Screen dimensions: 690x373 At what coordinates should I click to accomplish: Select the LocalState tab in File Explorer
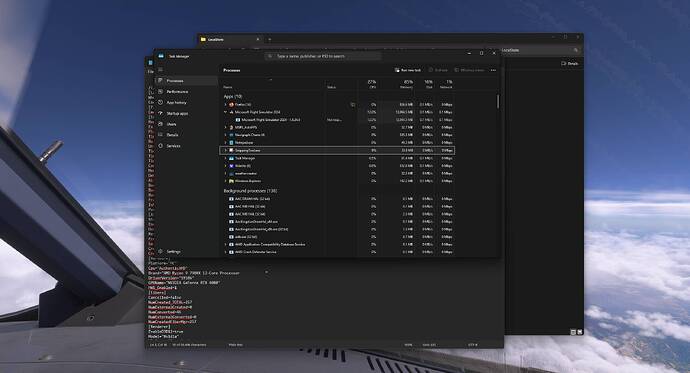pyautogui.click(x=230, y=39)
